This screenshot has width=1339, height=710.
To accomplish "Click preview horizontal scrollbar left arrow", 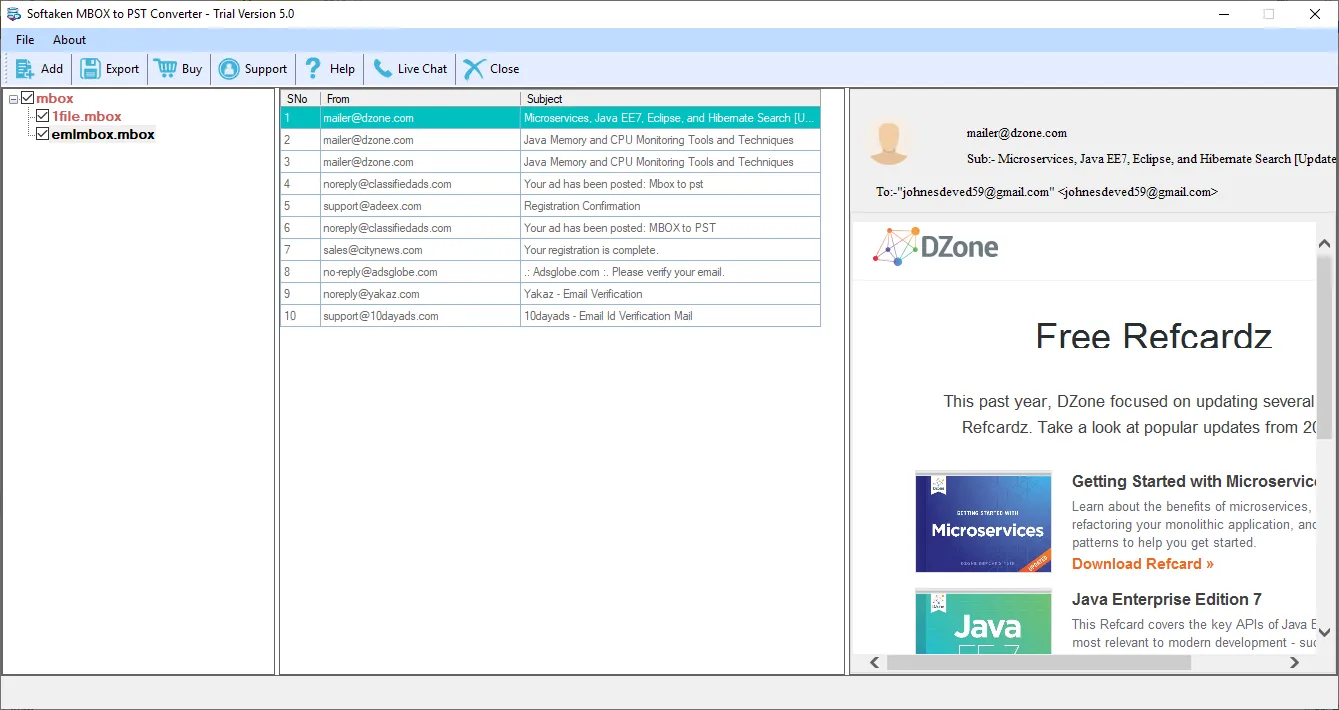I will coord(874,662).
